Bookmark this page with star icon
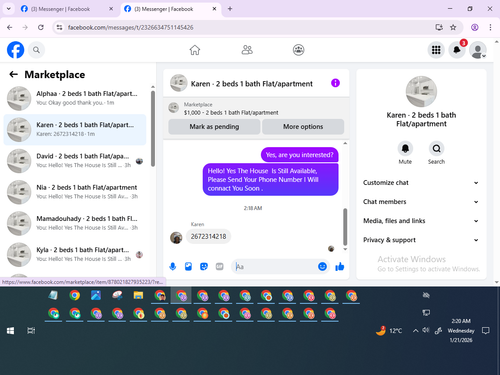 pyautogui.click(x=453, y=27)
